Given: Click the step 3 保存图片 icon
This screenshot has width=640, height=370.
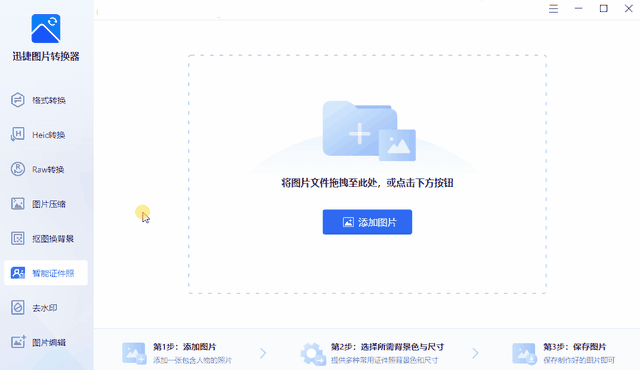Looking at the screenshot, I should click(x=524, y=353).
